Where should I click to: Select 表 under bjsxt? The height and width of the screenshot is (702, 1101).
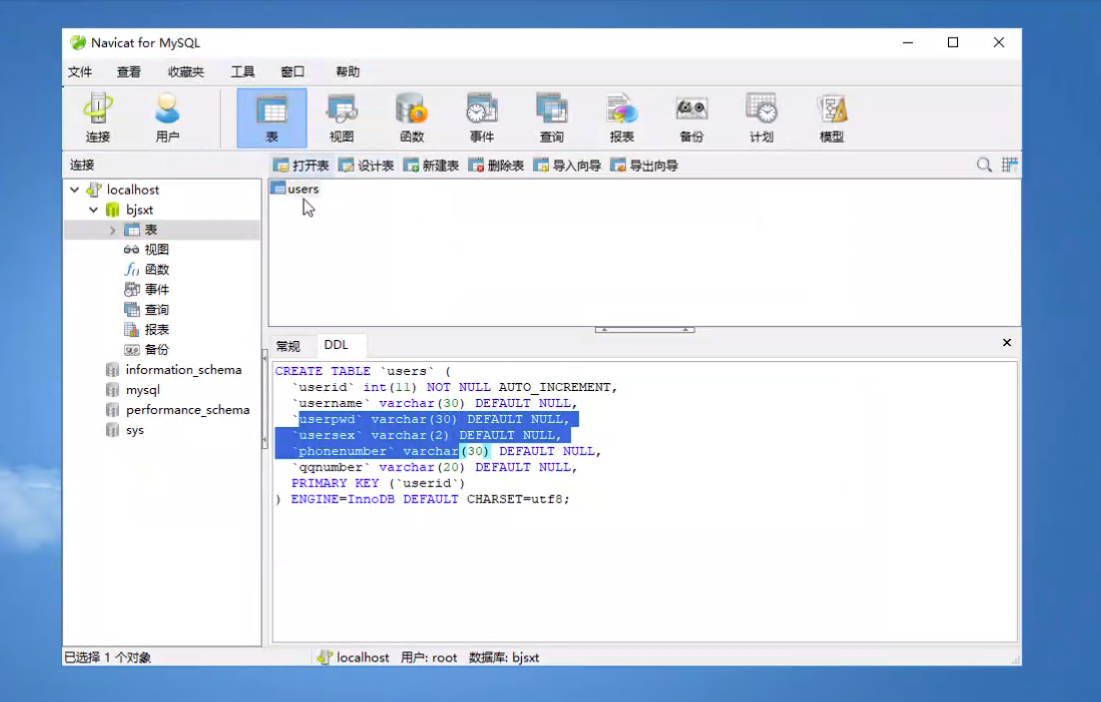151,230
